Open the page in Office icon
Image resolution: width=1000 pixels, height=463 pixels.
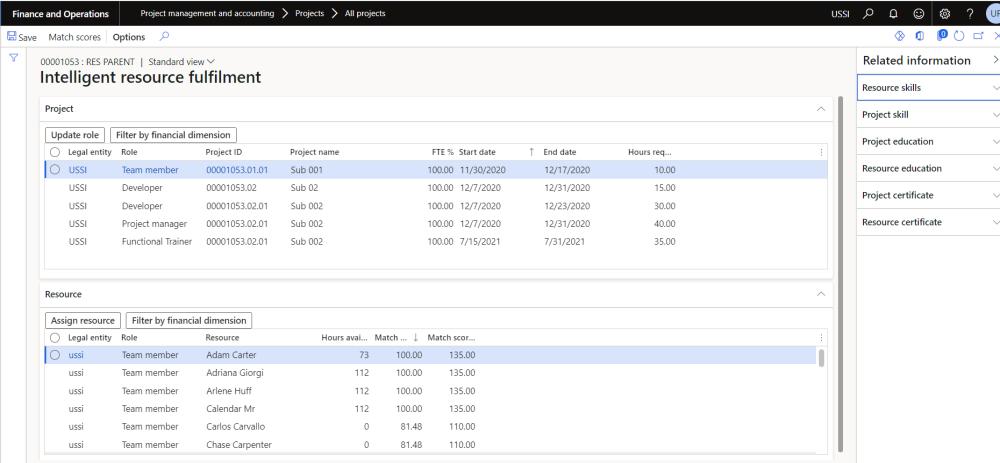(x=920, y=36)
